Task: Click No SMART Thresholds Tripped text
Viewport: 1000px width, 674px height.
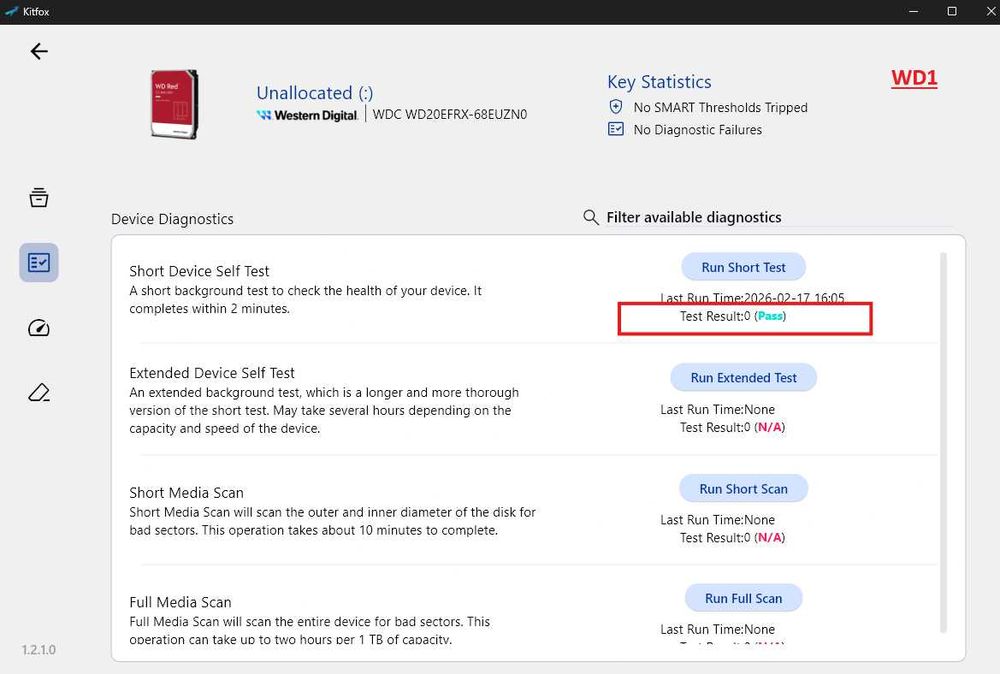Action: pyautogui.click(x=721, y=107)
